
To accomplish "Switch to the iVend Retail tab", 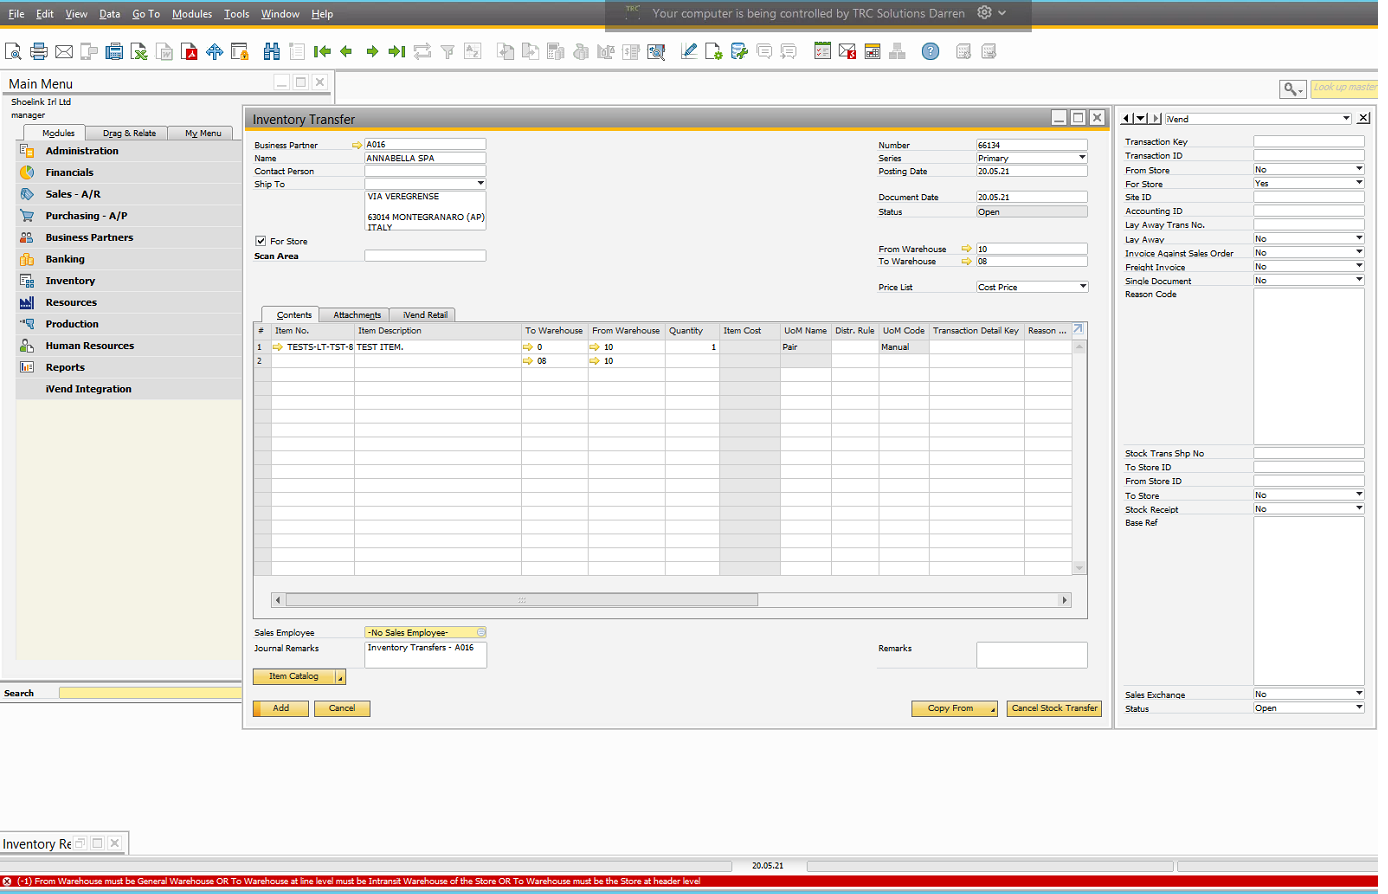I will point(425,315).
